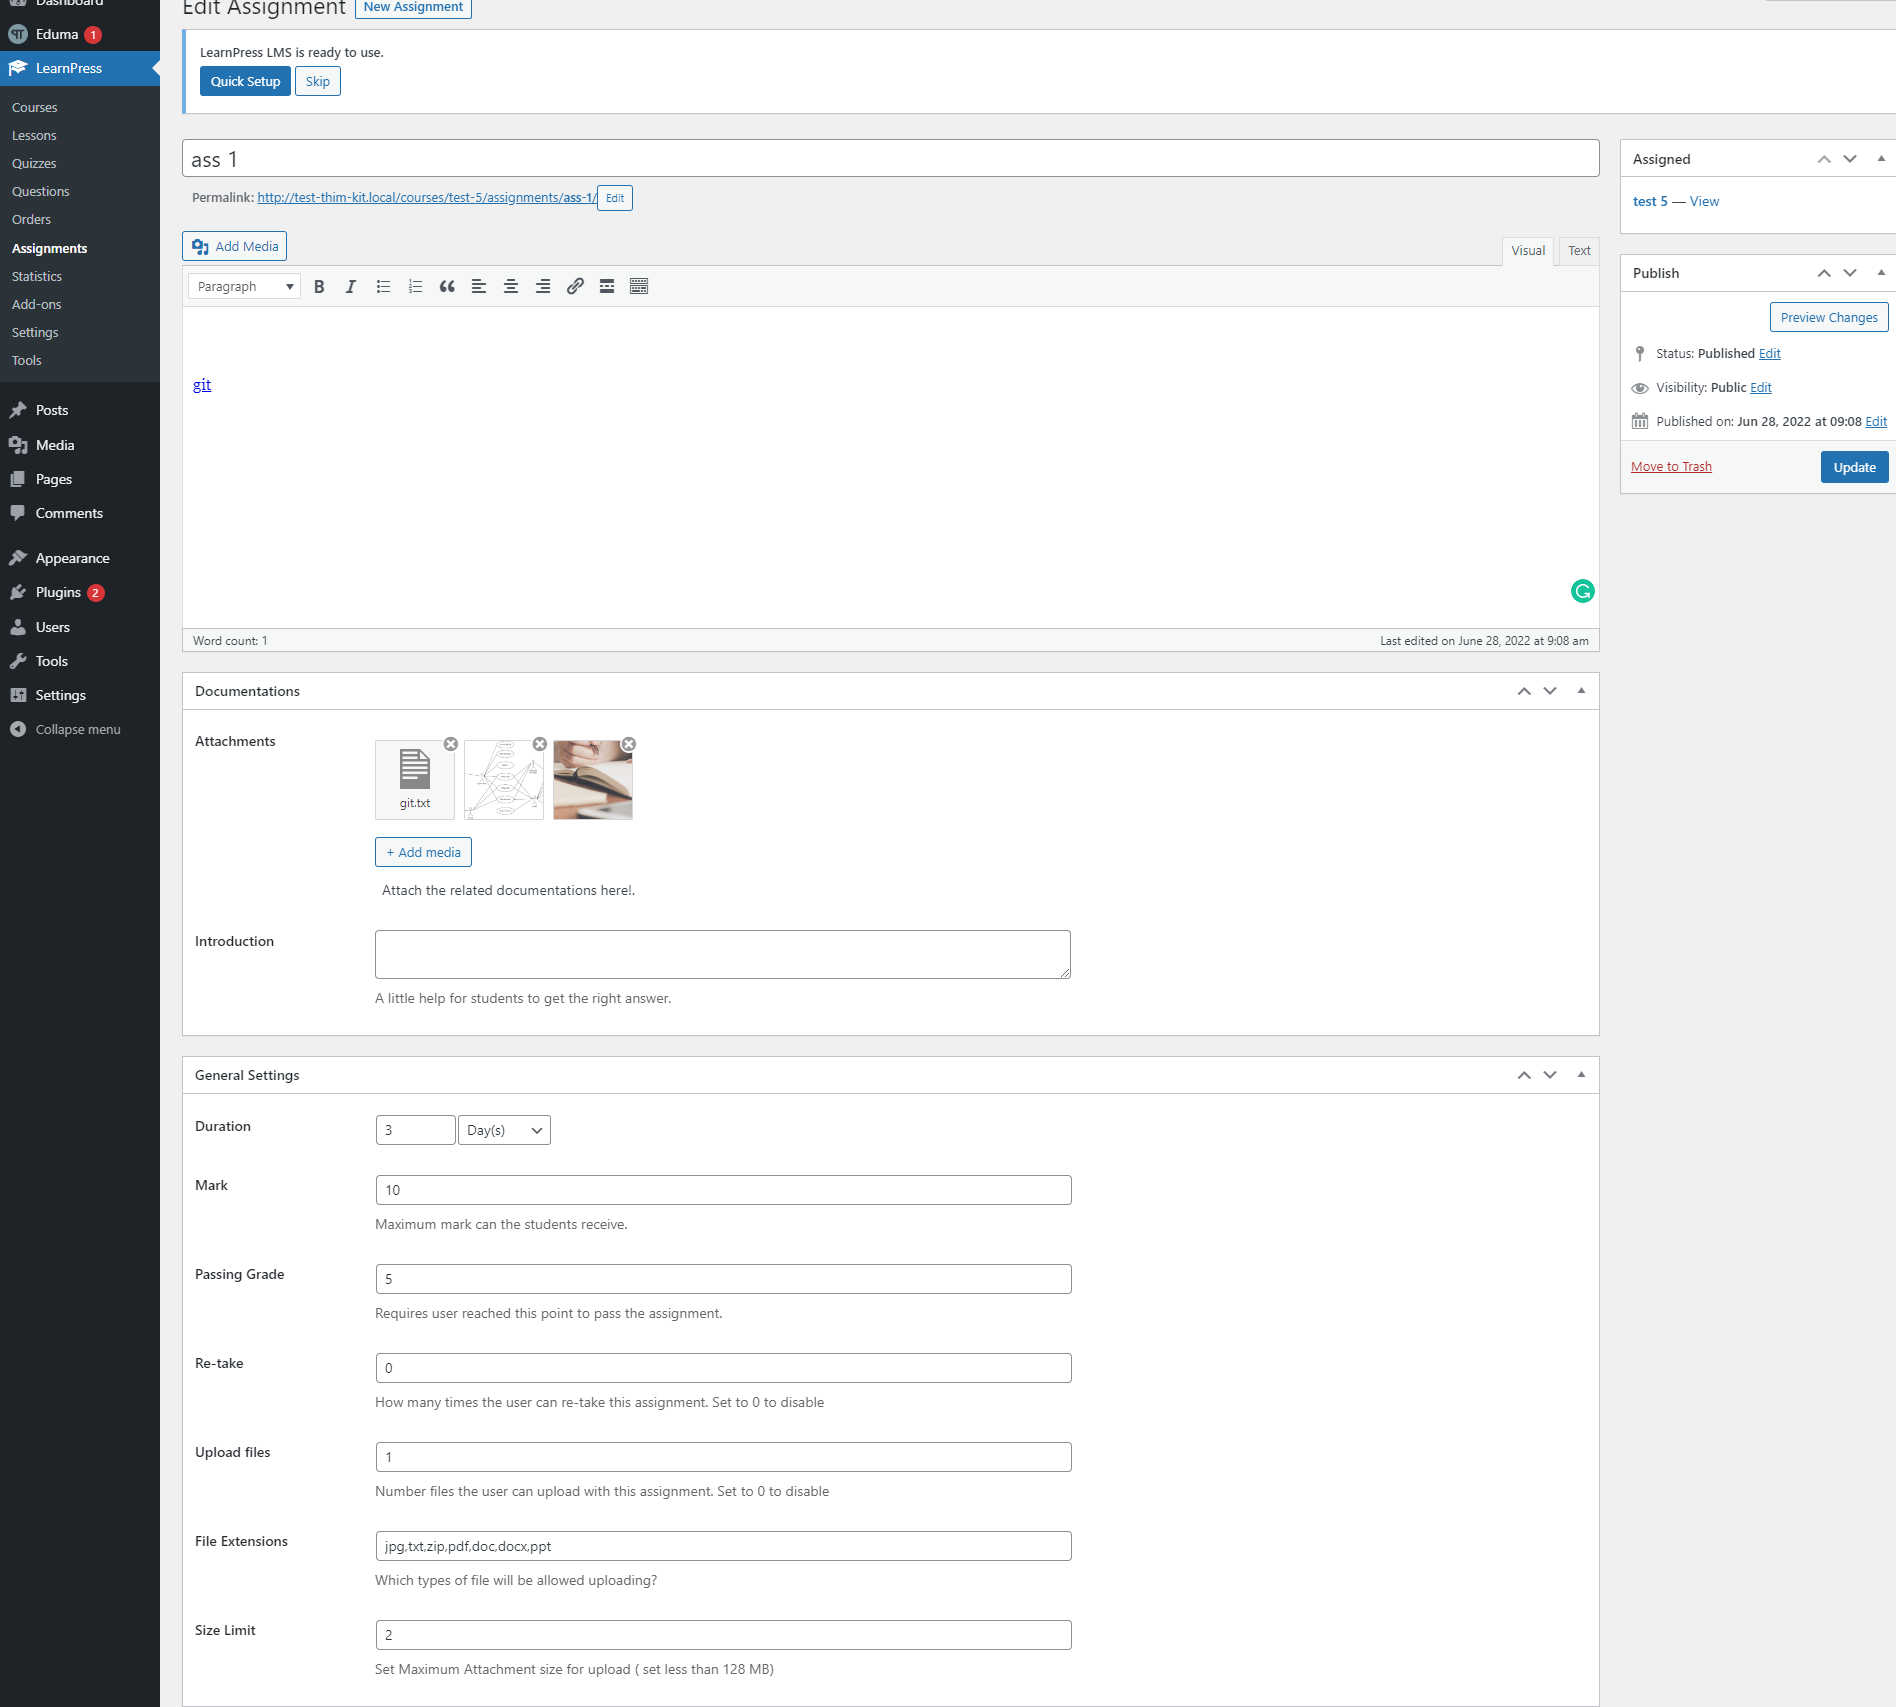Click the Quick Setup button
Screen dimensions: 1896x1707
(x=245, y=81)
